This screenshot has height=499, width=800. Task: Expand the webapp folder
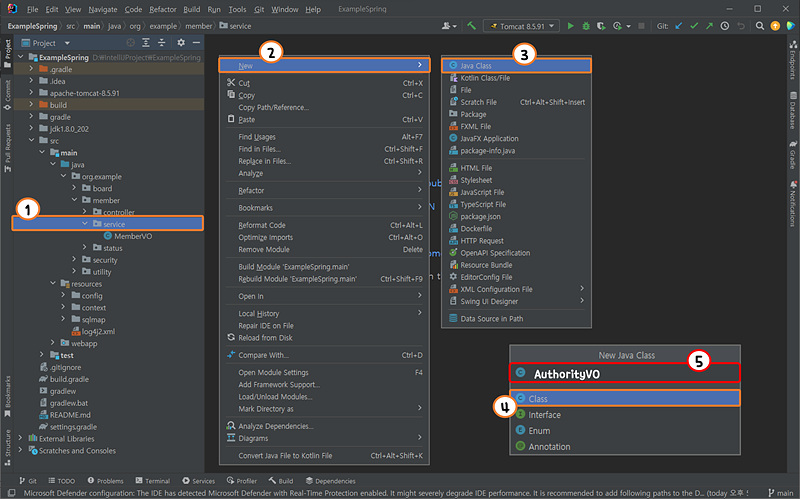pyautogui.click(x=53, y=343)
